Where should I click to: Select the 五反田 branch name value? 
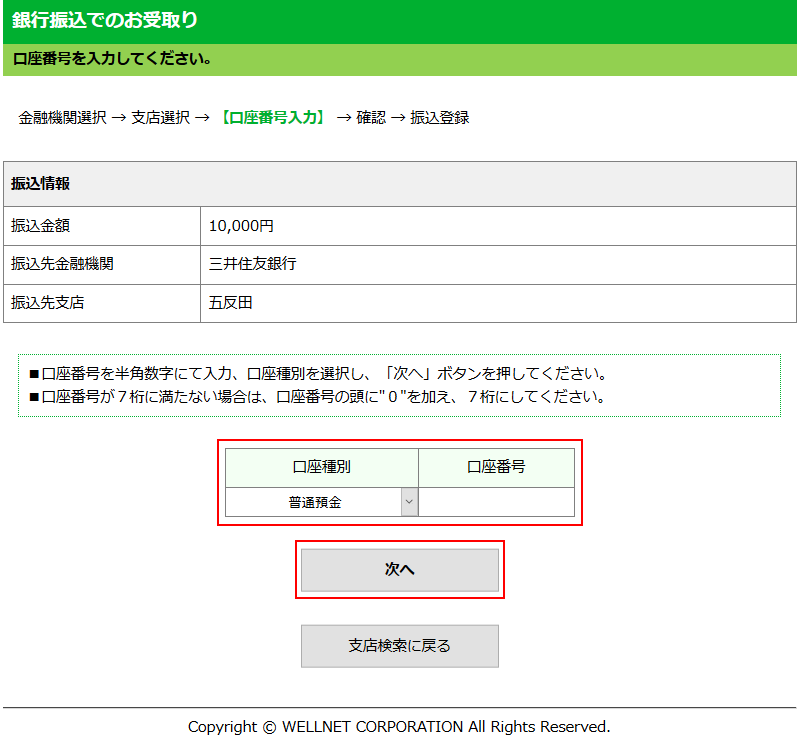coord(230,302)
